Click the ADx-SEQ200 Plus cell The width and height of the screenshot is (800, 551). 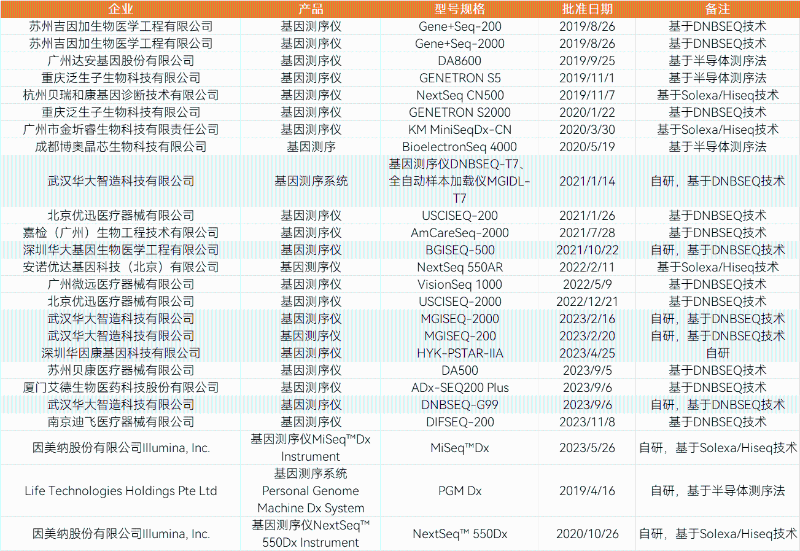click(x=459, y=388)
